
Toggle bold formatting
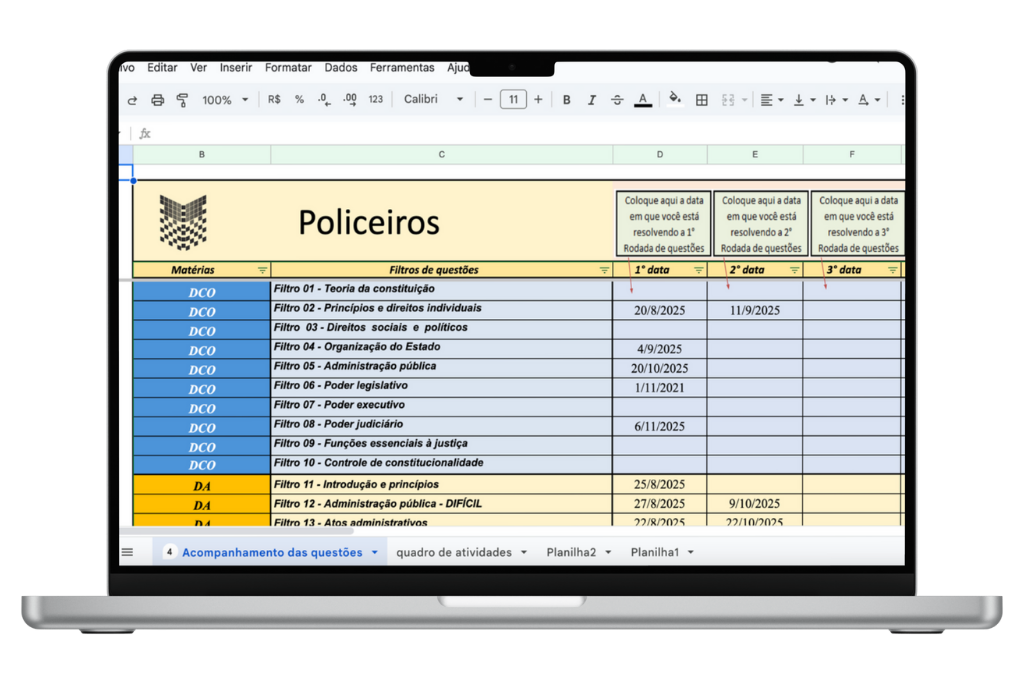(x=567, y=100)
